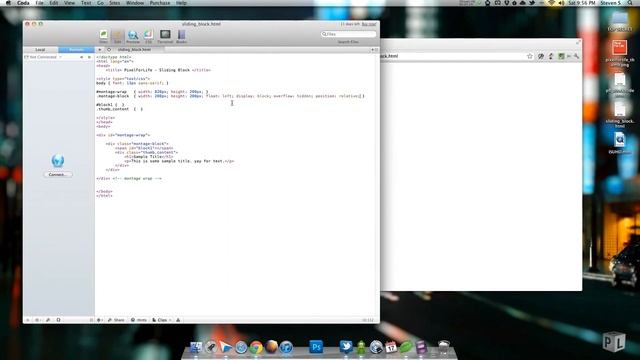This screenshot has height=360, width=640.
Task: Switch to the Remote files tab
Action: pos(76,50)
